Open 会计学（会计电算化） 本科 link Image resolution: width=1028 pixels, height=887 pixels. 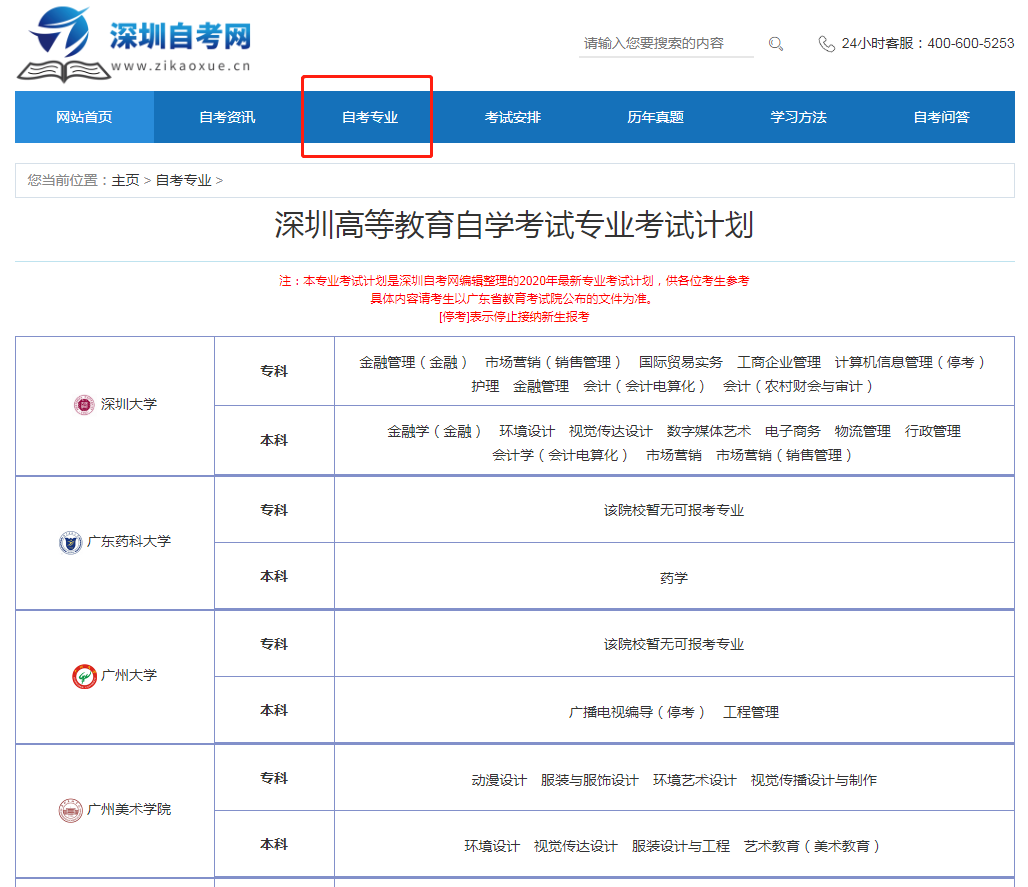pos(561,456)
